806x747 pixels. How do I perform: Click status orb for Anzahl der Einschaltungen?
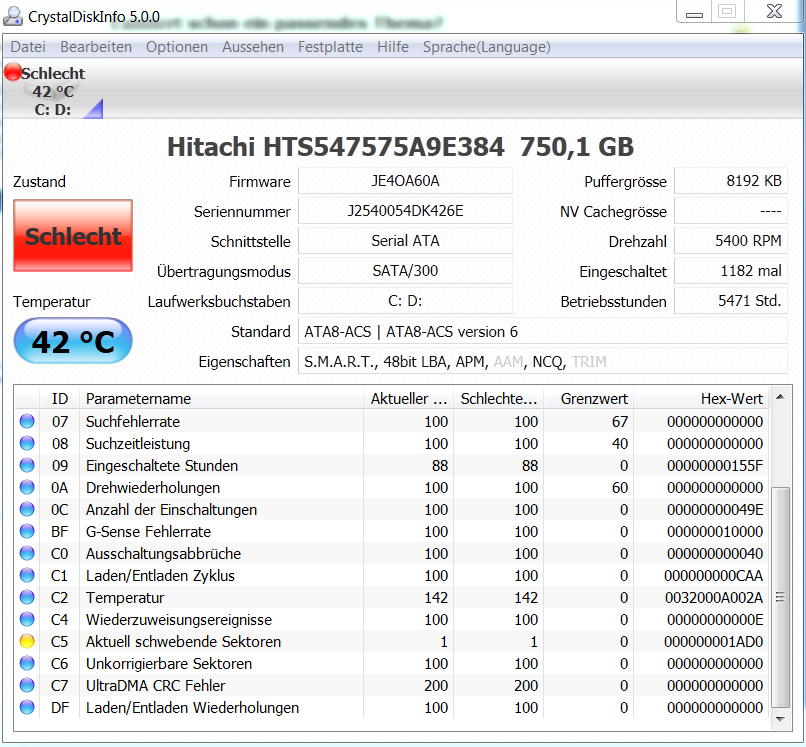coord(27,509)
